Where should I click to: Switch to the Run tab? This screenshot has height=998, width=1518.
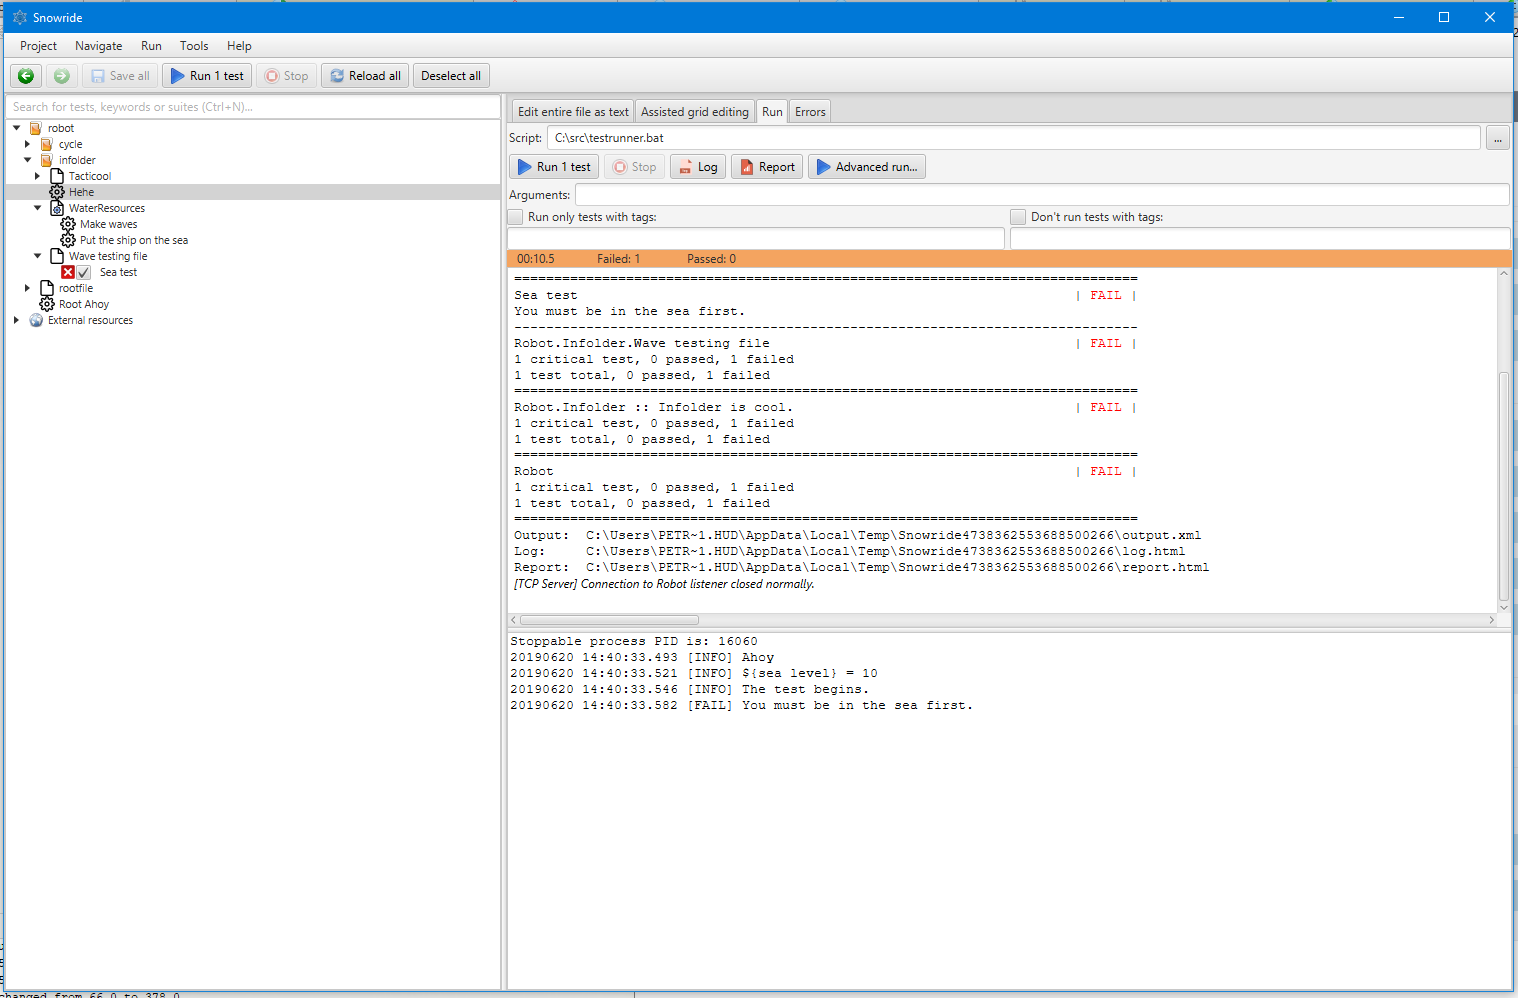pos(772,112)
